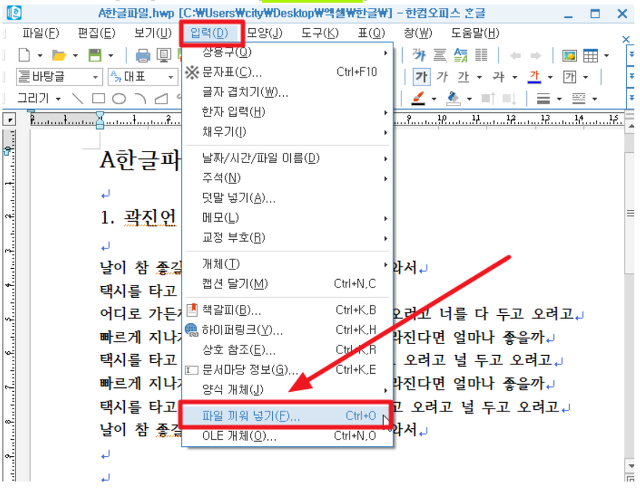Select the ellipse drawing tool
The image size is (640, 494).
119,98
